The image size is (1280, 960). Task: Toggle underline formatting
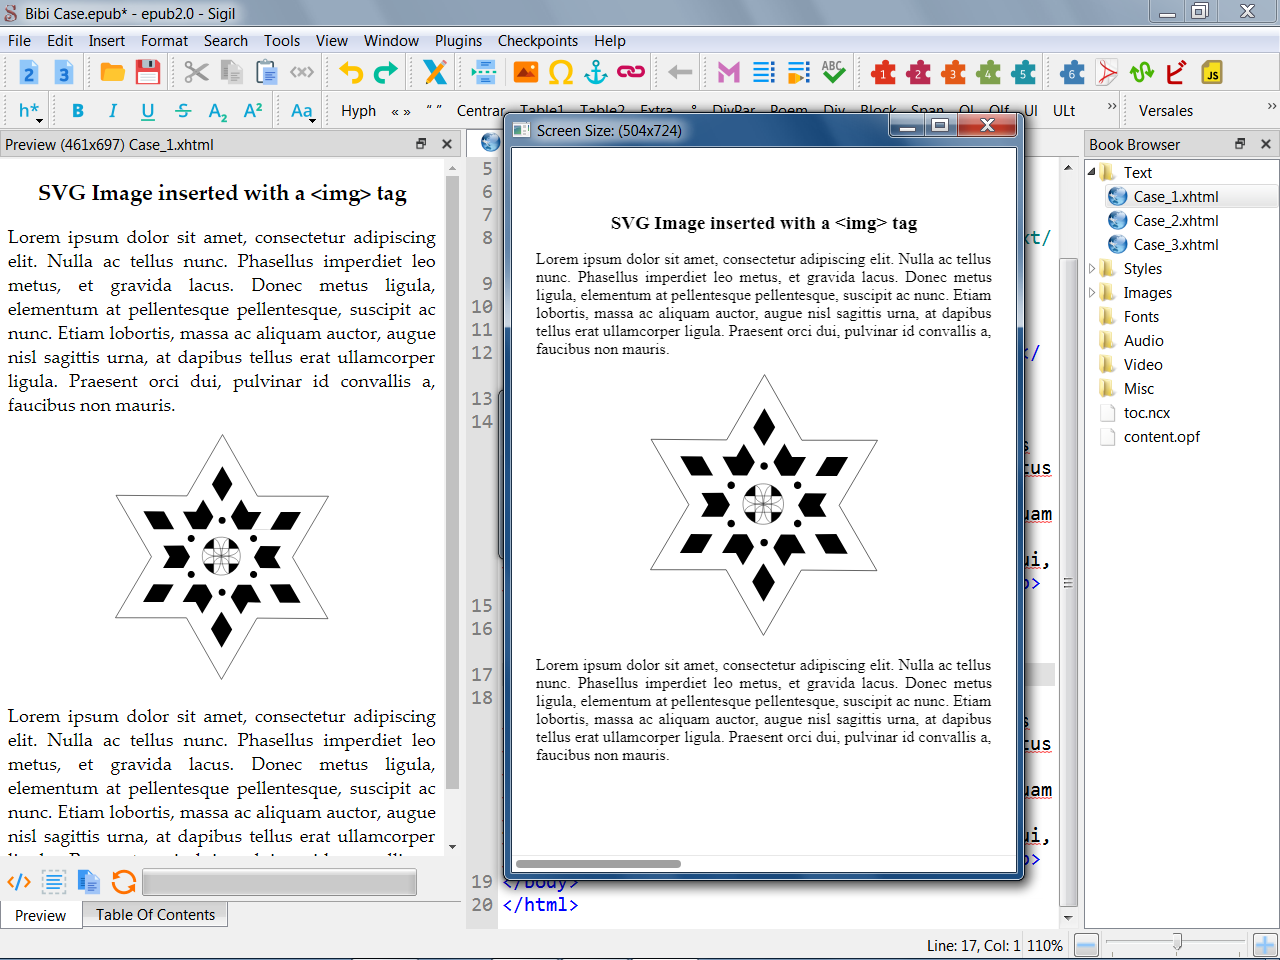coord(148,111)
